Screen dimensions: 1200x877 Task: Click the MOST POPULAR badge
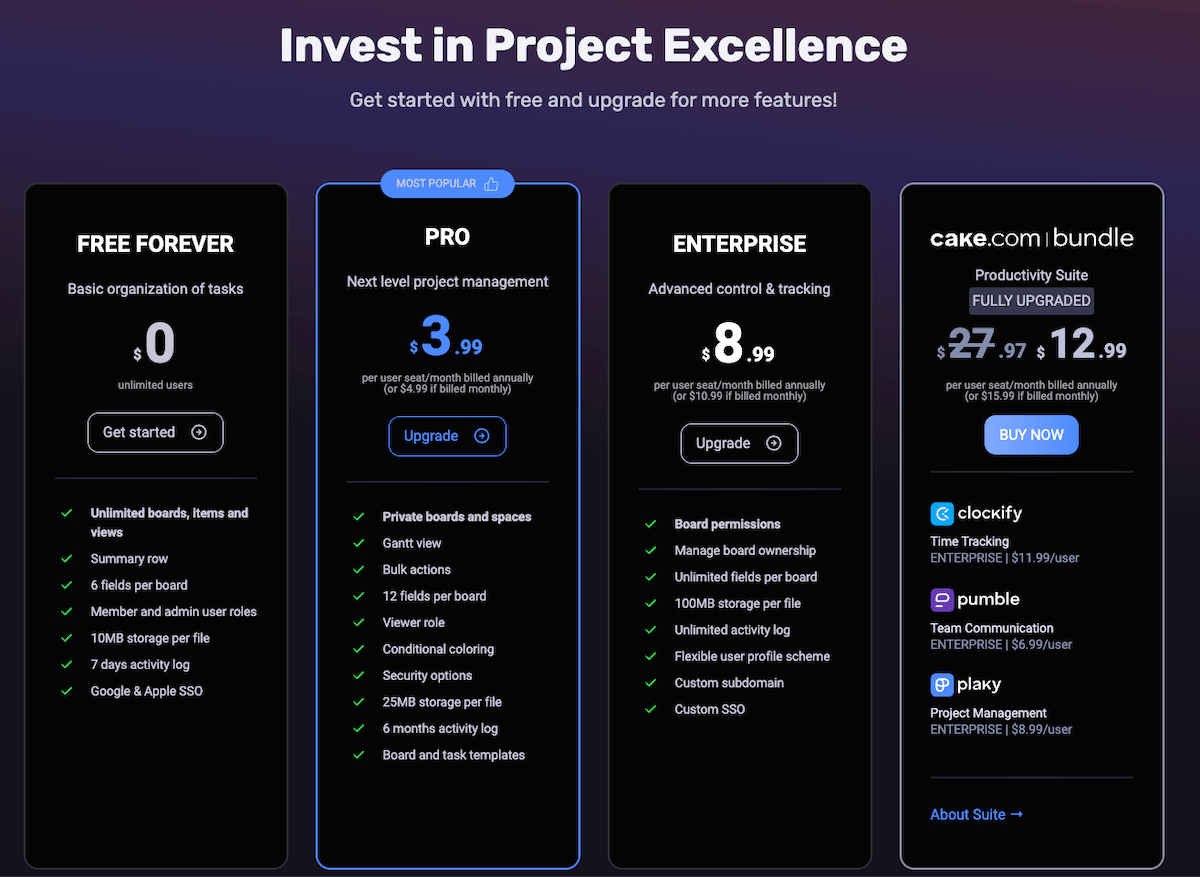point(446,184)
